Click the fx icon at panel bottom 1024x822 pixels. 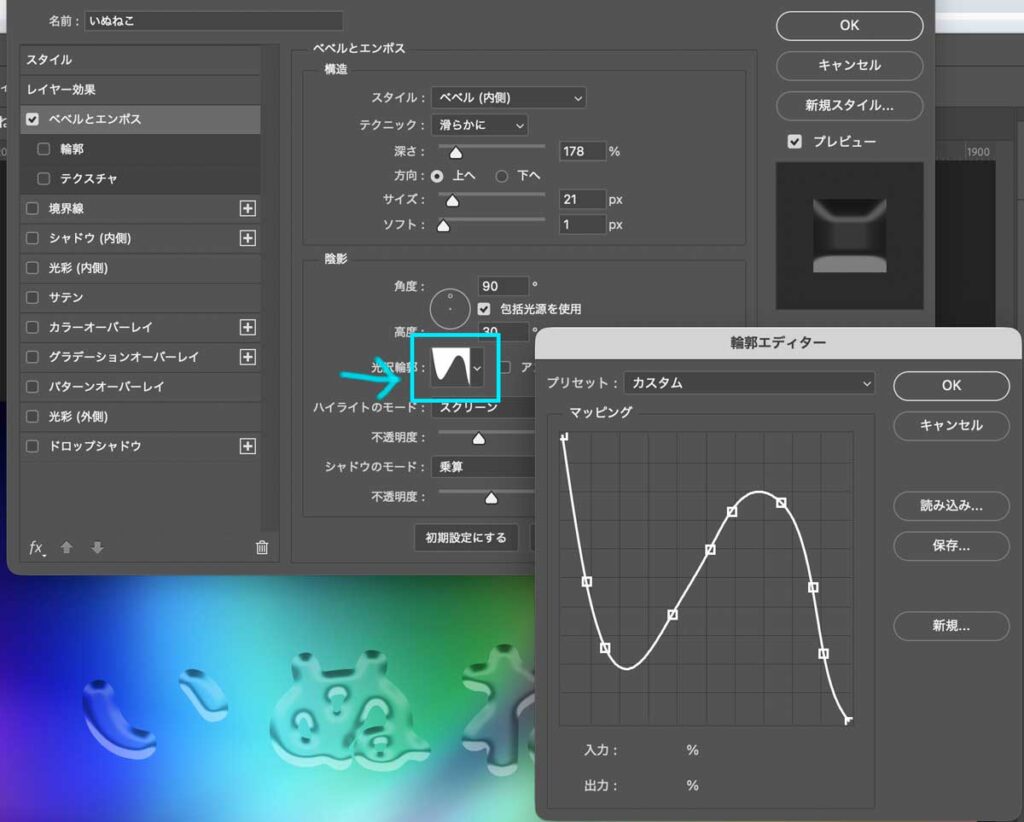(35, 547)
